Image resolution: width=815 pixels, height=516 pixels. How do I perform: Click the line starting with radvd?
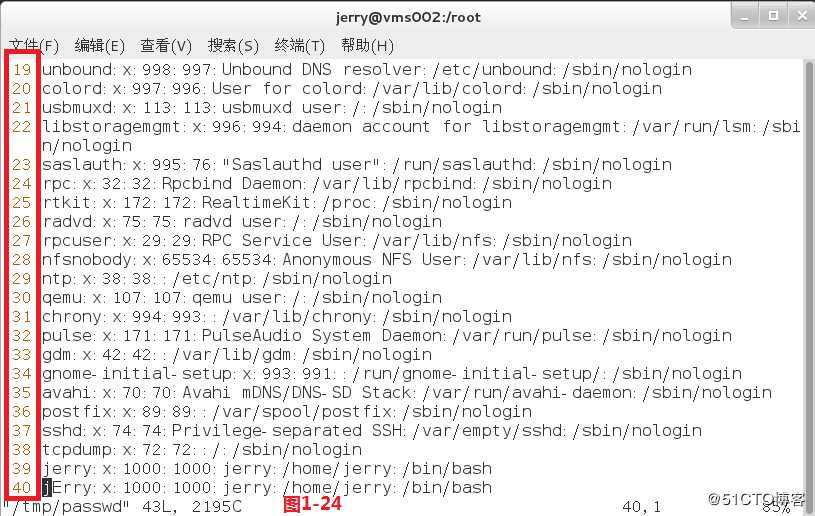coord(242,221)
